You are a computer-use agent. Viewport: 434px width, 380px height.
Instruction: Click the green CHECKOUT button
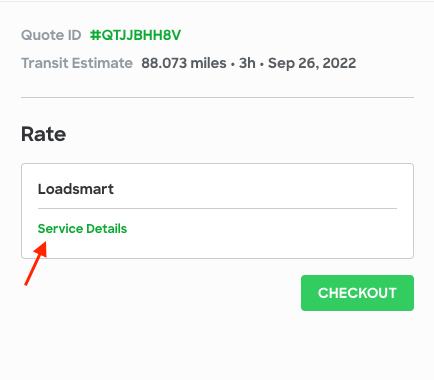(357, 293)
